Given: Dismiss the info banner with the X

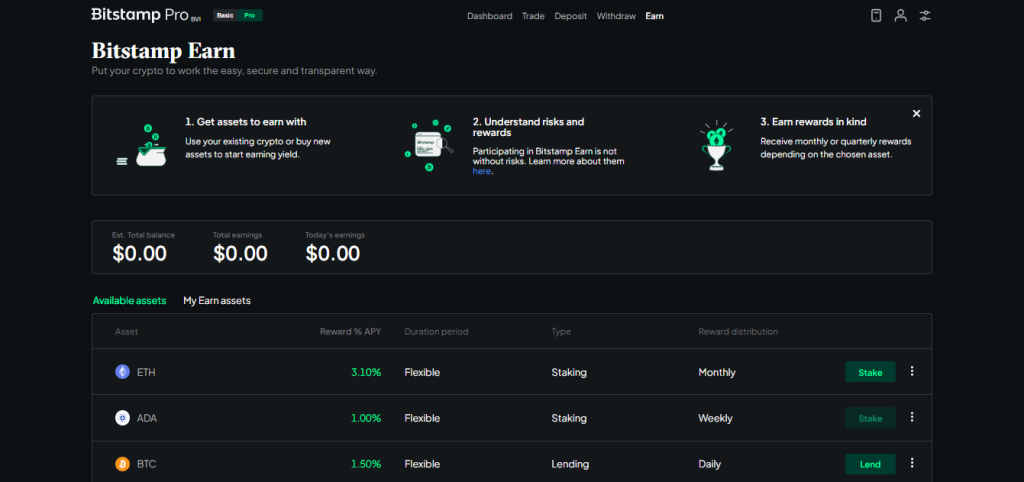Looking at the screenshot, I should (x=916, y=114).
